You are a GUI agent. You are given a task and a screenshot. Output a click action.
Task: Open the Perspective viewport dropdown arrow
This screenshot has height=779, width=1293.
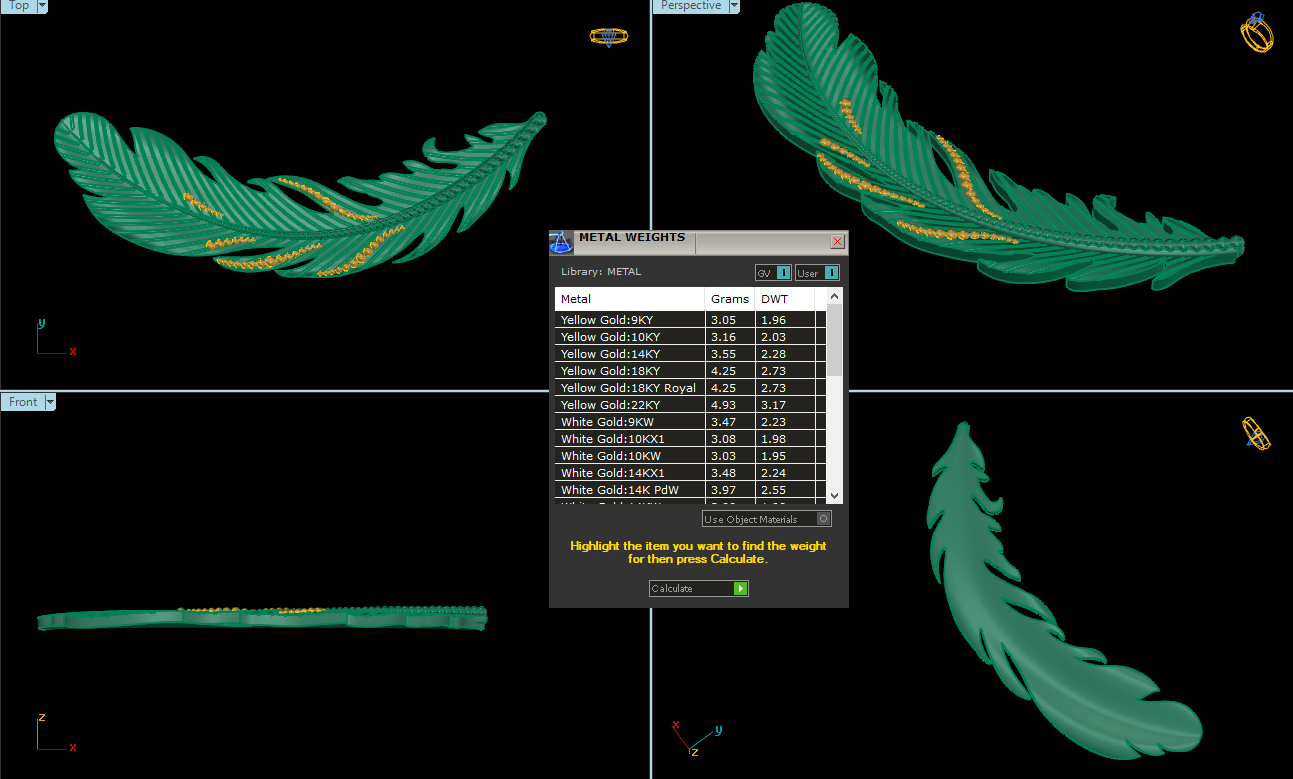point(735,6)
